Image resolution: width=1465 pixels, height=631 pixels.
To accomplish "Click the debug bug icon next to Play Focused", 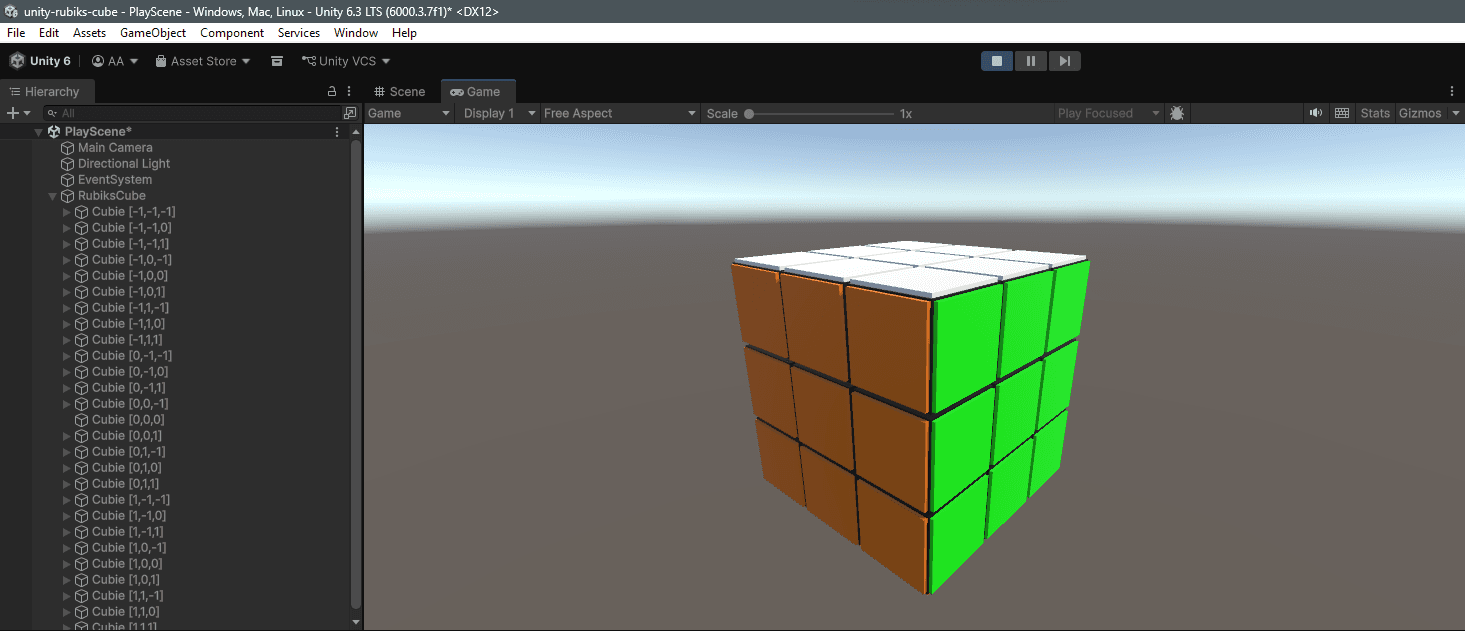I will (1177, 113).
